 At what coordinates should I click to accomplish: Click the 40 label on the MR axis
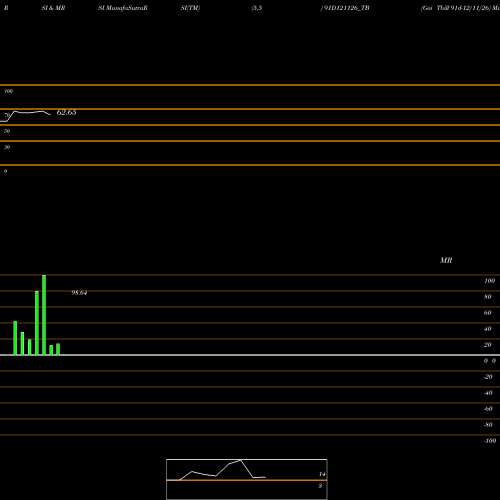click(x=488, y=329)
